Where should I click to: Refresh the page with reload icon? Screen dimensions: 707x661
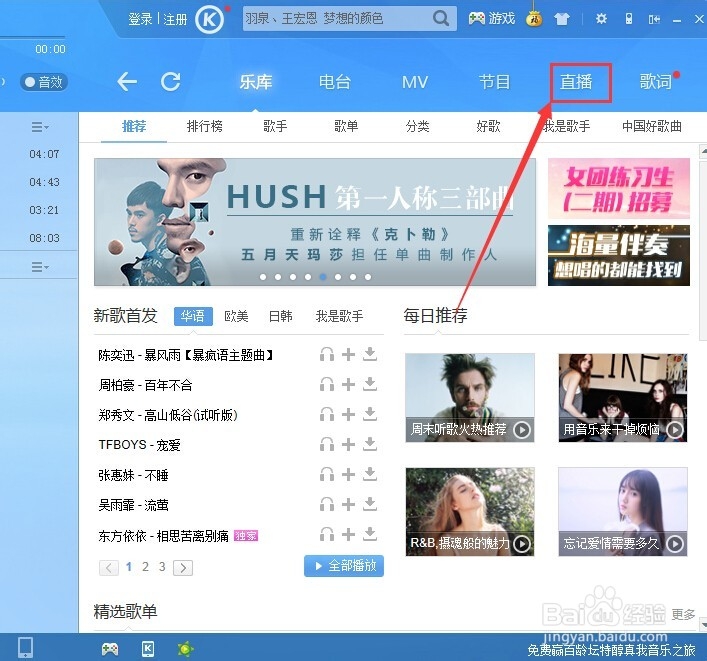click(170, 82)
